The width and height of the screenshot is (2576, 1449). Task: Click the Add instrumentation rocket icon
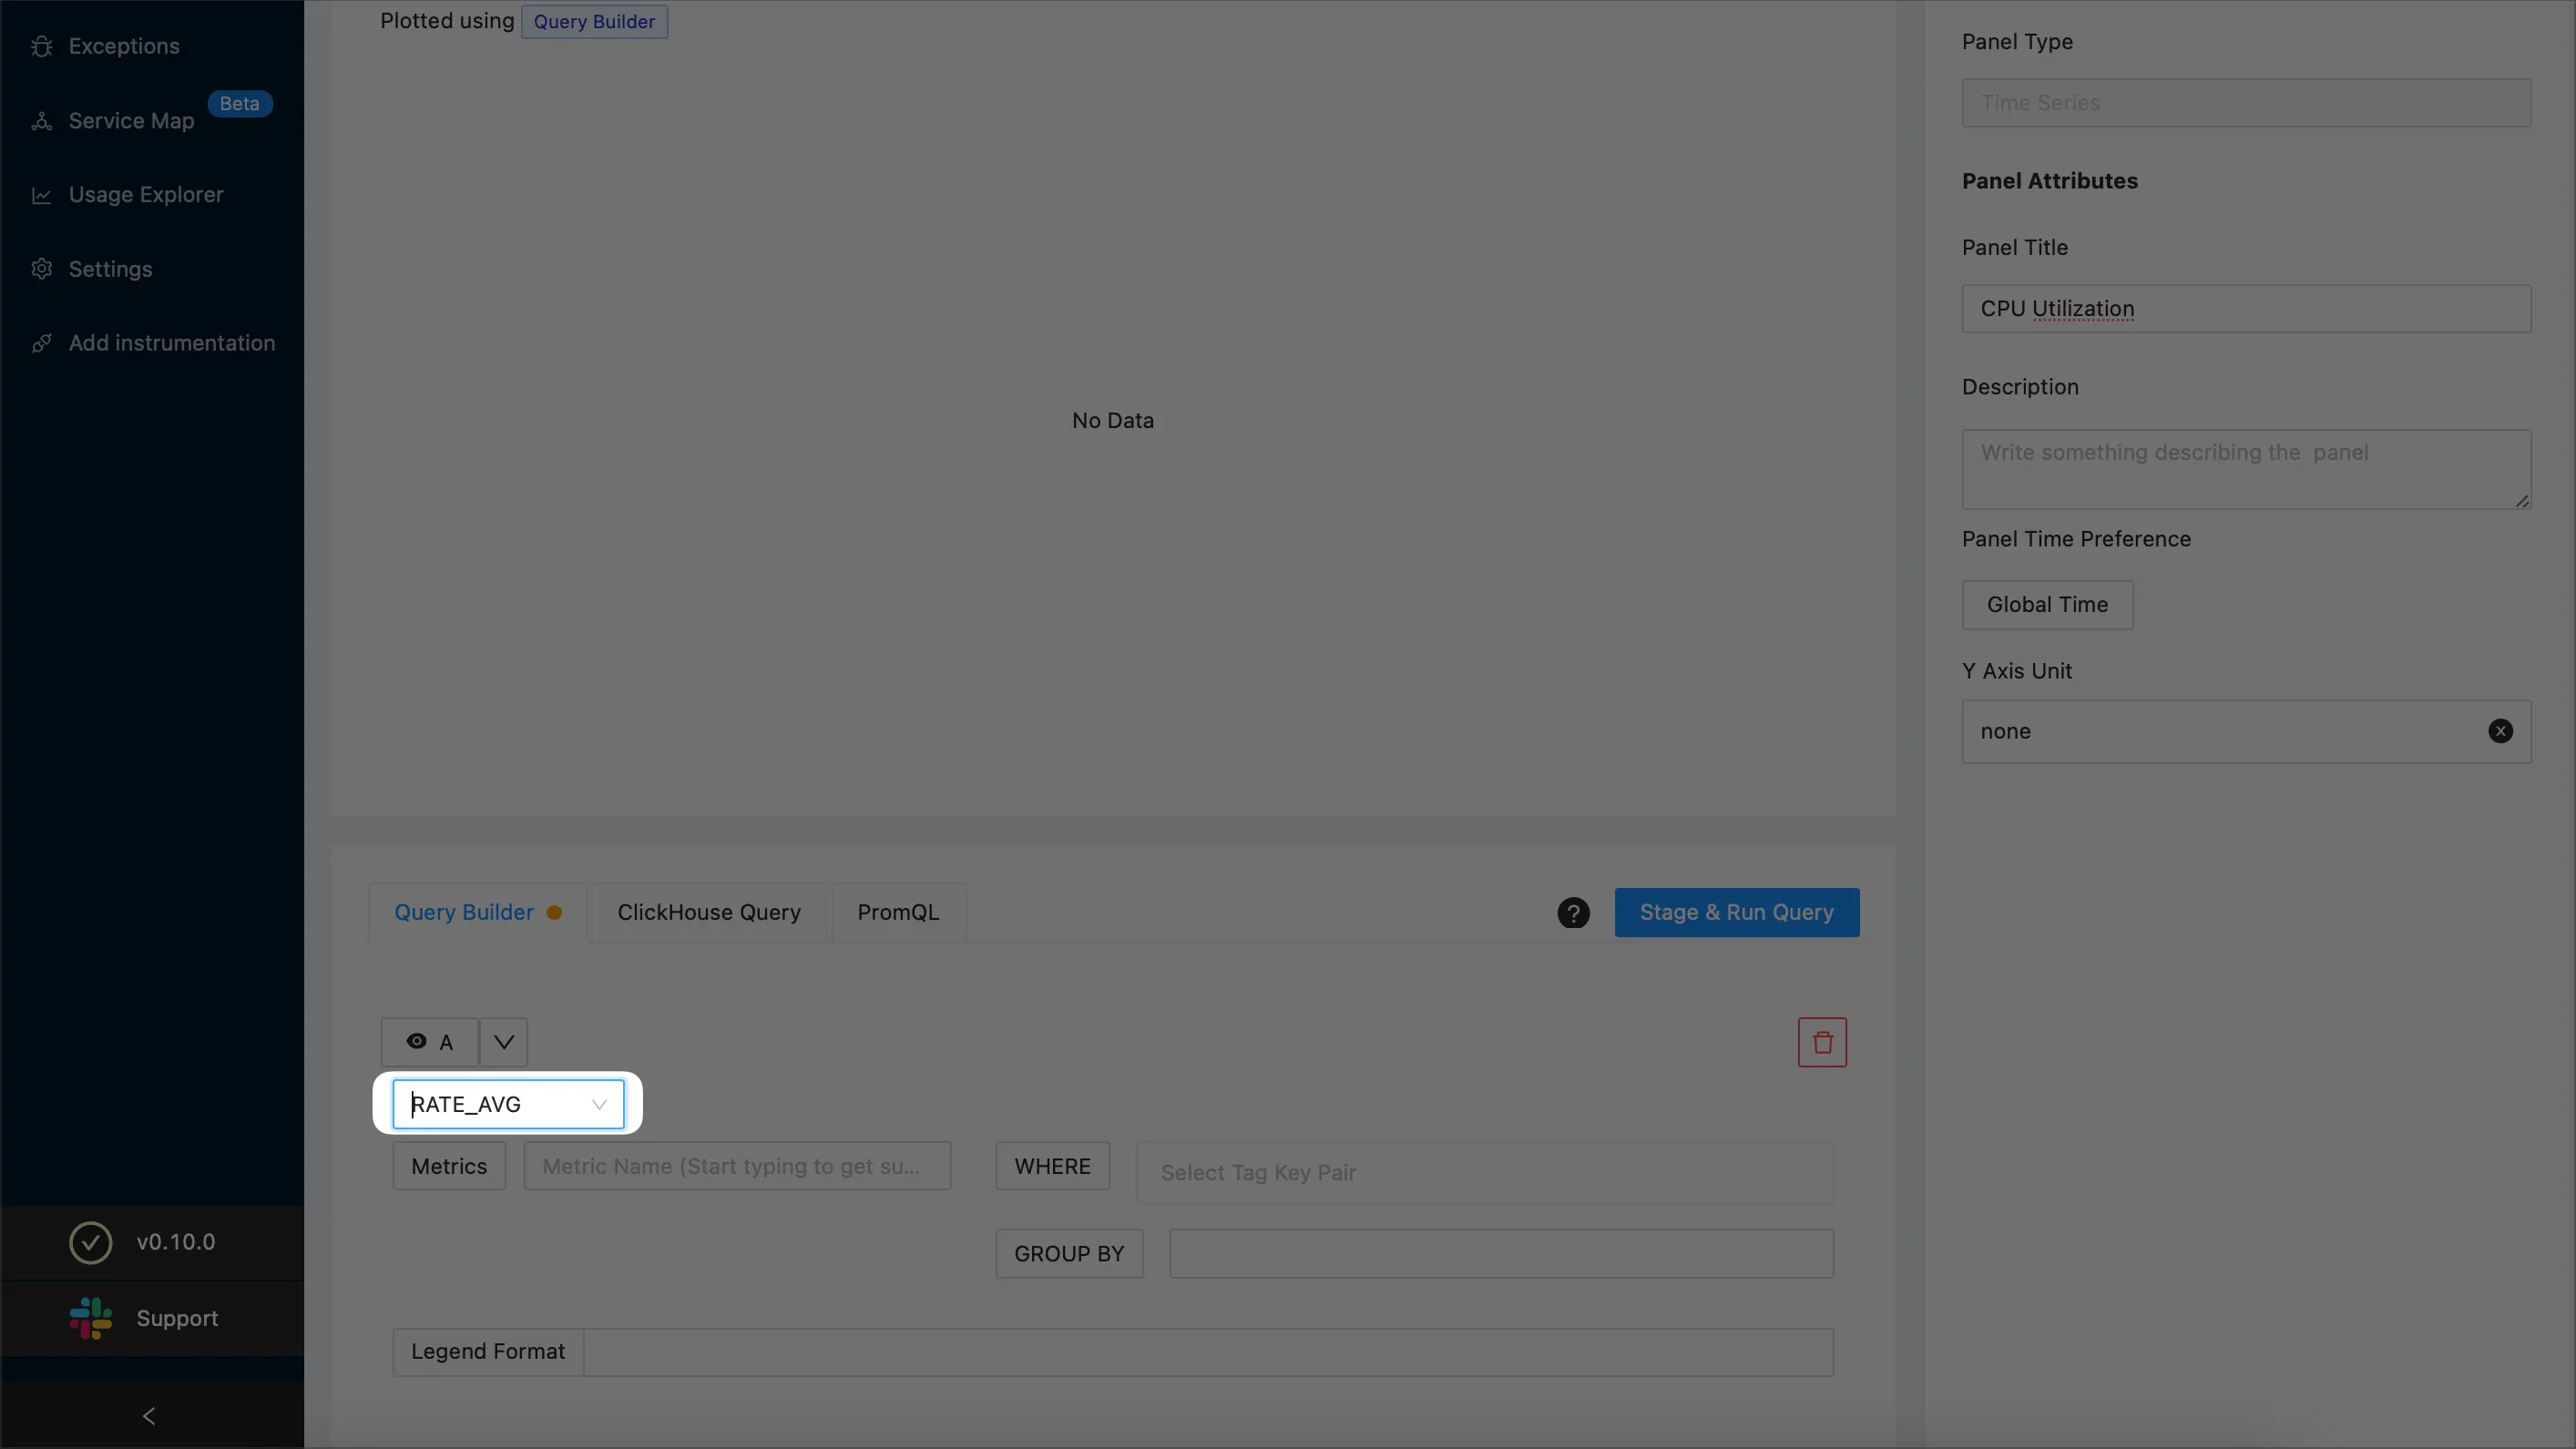[42, 343]
